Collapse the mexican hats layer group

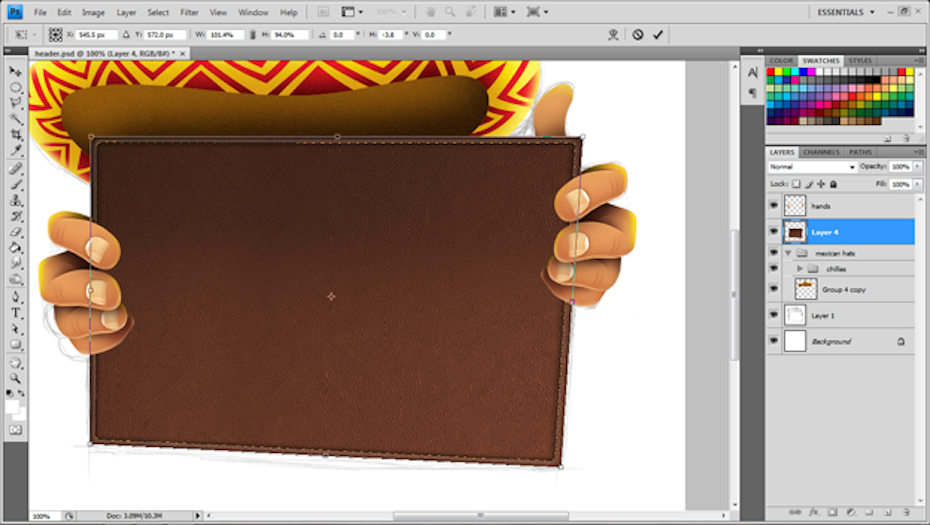tap(787, 254)
